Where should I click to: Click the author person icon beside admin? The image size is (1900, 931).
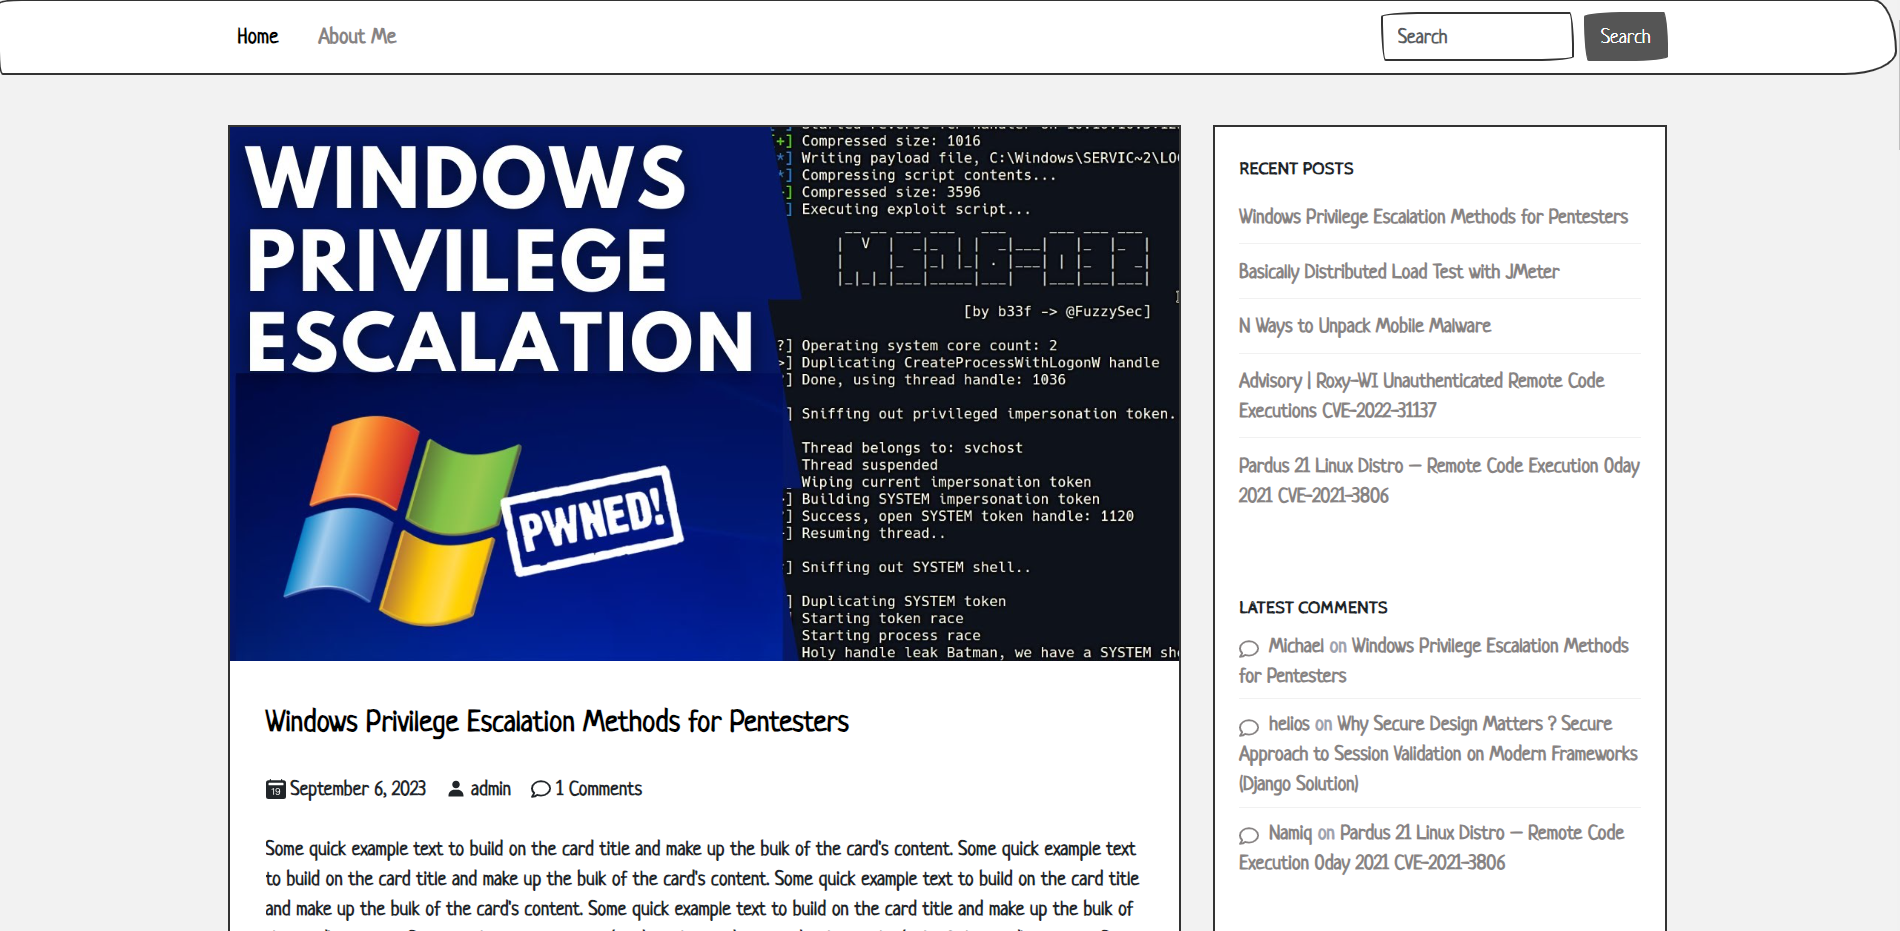pyautogui.click(x=456, y=789)
